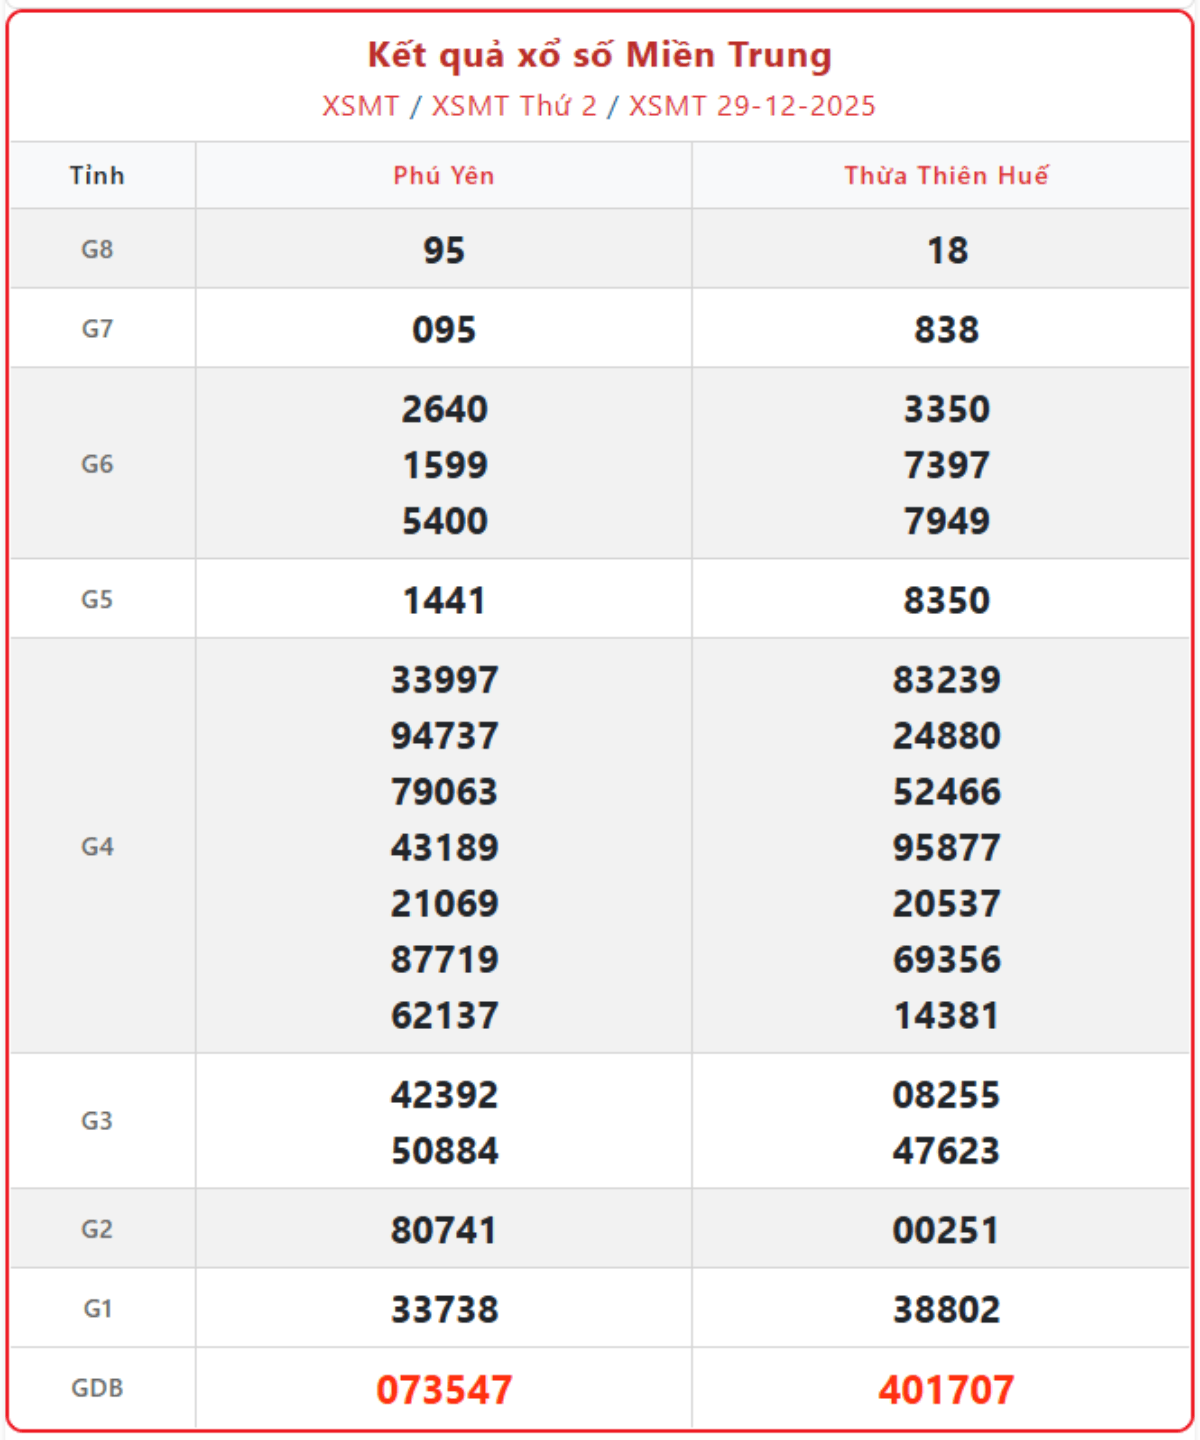
Task: Click the Tỉnh column header
Action: coord(97,176)
